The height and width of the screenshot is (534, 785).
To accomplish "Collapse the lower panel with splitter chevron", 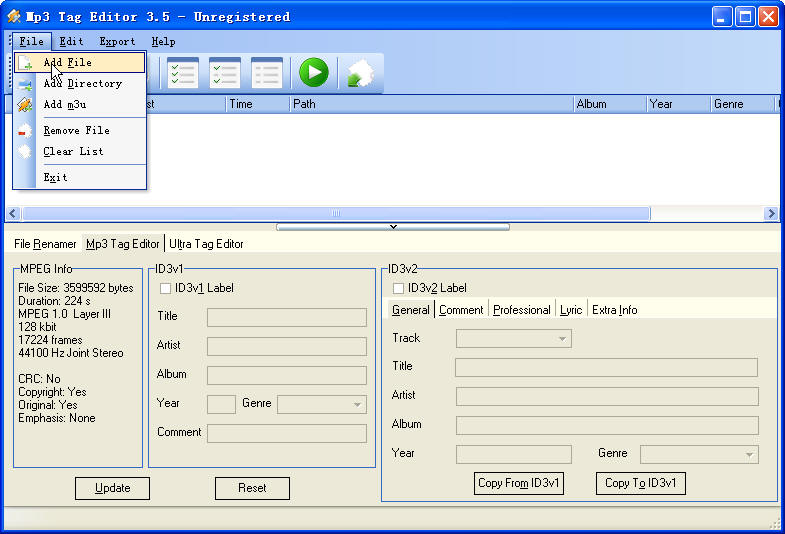I will click(x=393, y=227).
